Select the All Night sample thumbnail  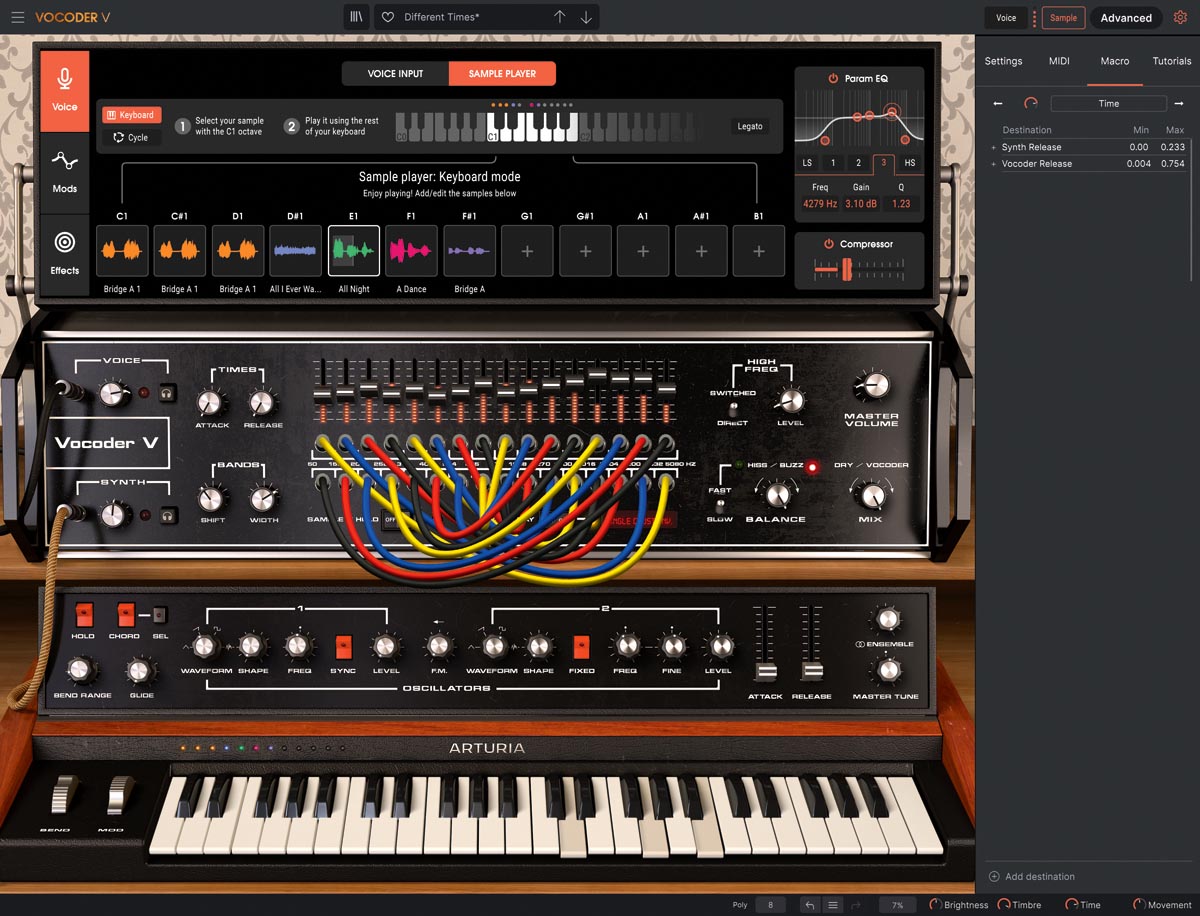[x=353, y=251]
